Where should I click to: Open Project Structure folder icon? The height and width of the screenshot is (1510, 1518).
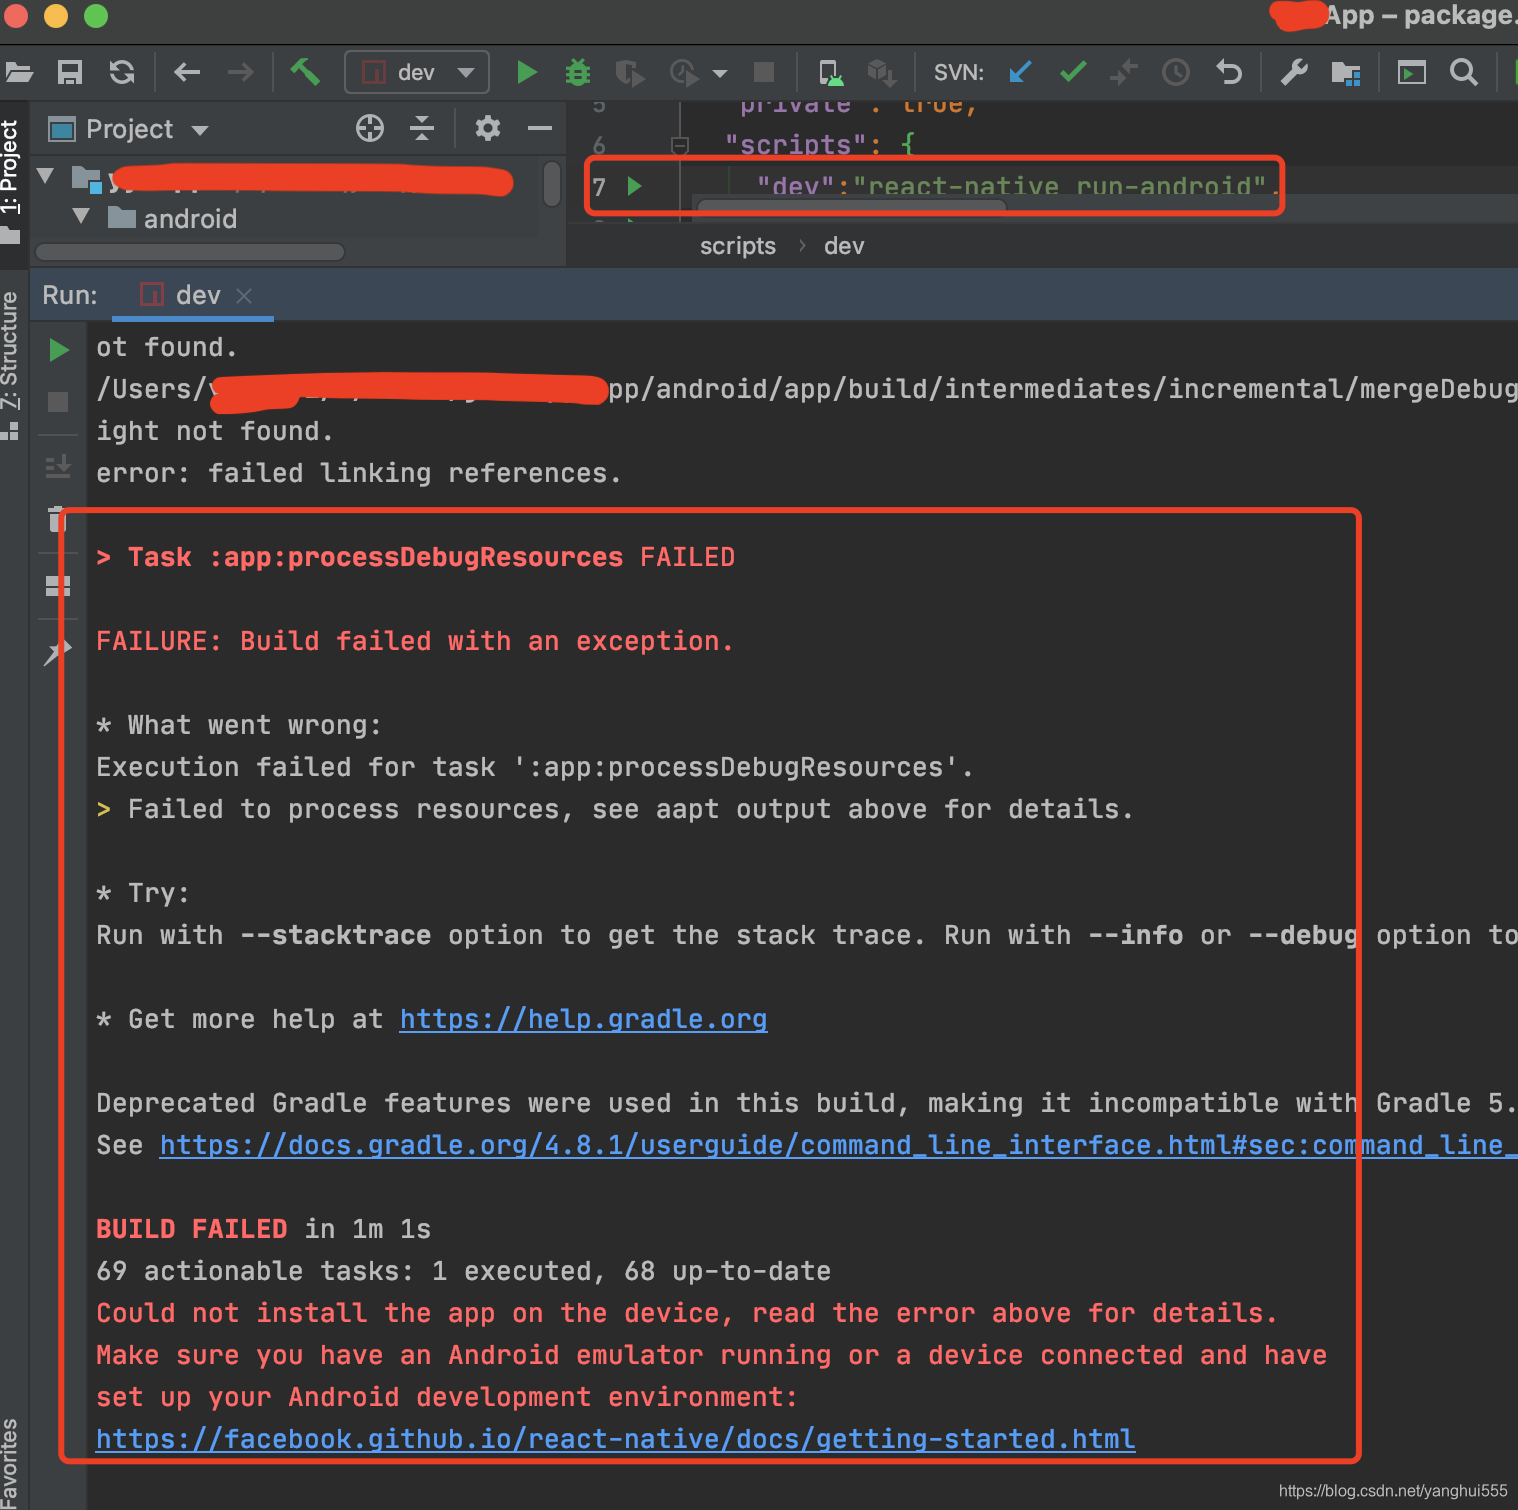[1346, 72]
